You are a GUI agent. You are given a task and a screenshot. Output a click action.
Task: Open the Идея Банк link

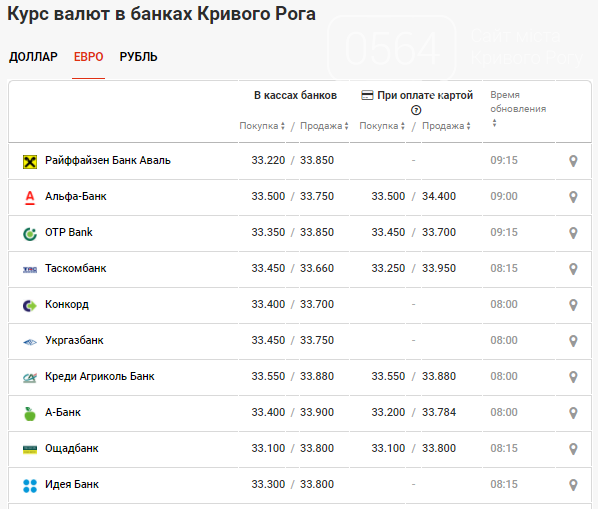point(72,484)
